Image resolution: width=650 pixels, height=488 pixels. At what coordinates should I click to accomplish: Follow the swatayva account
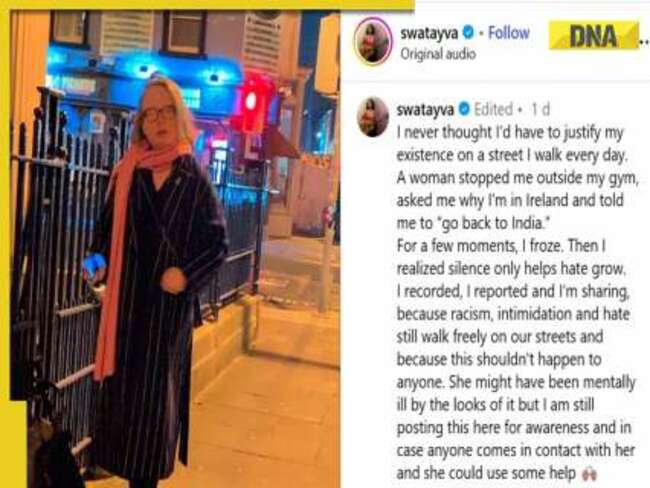click(509, 33)
